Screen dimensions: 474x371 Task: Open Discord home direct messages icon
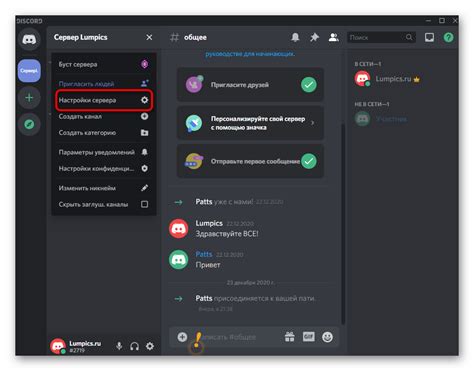29,39
